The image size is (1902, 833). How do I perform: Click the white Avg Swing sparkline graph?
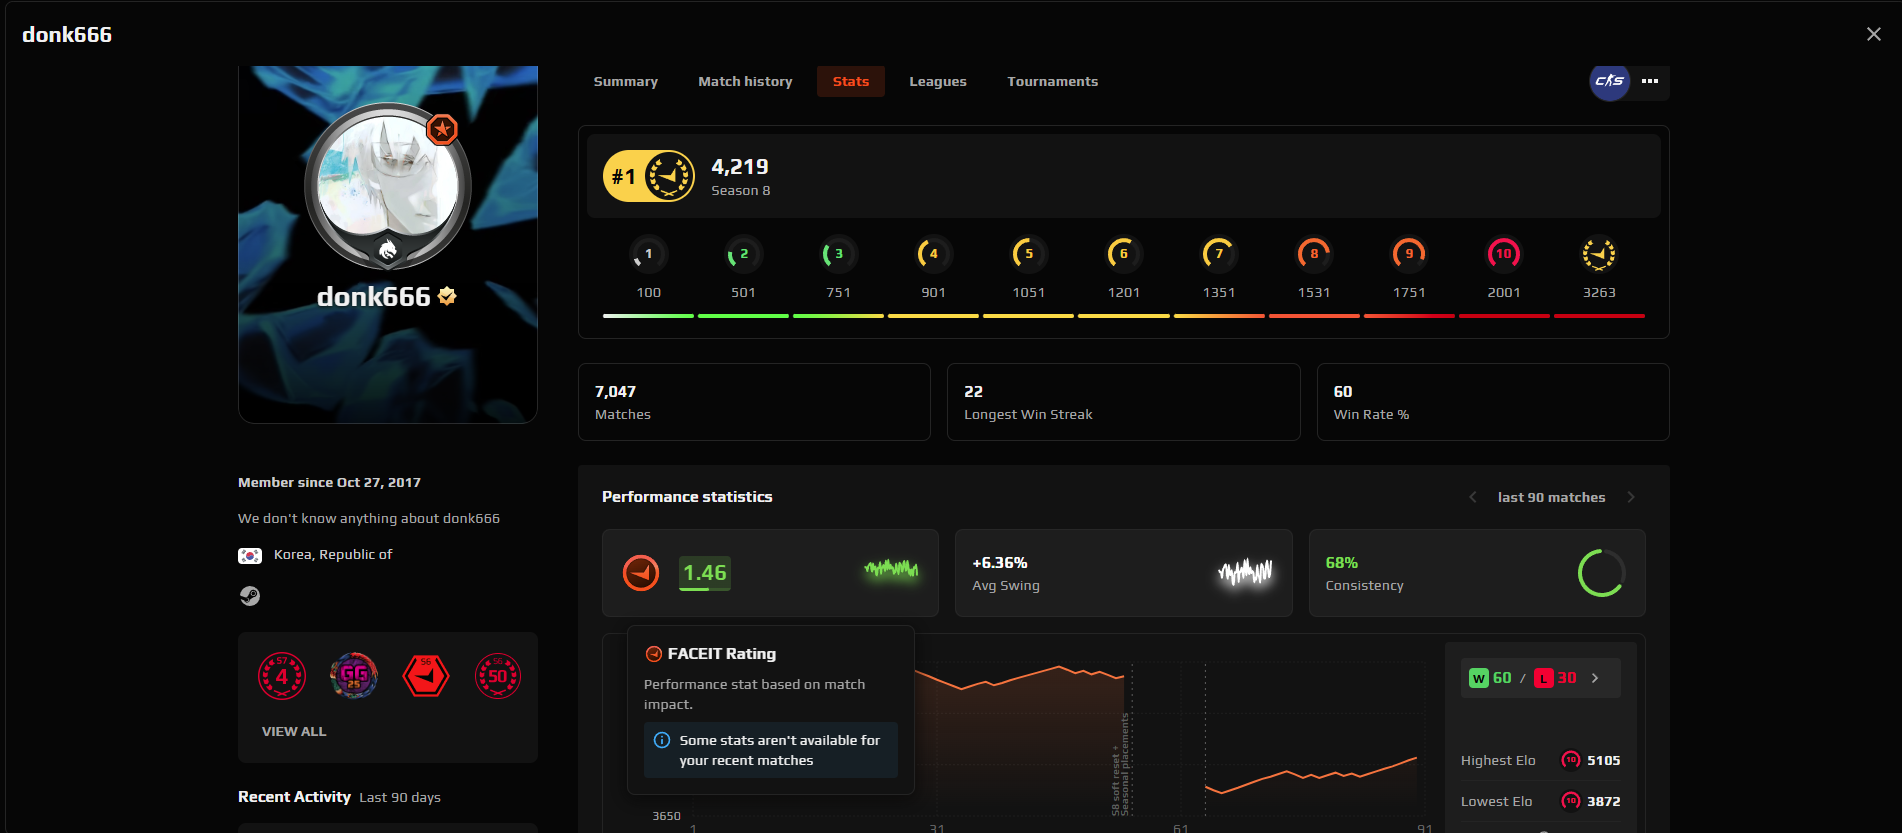point(1245,572)
